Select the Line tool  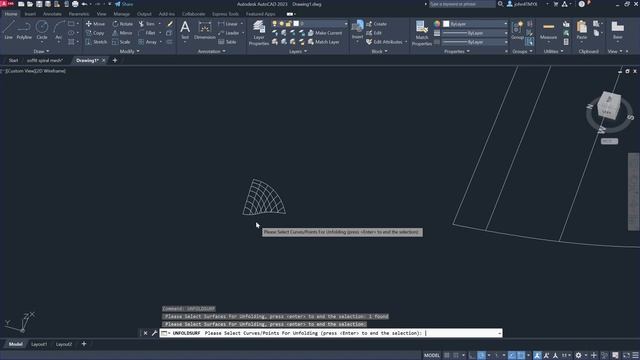[x=9, y=29]
